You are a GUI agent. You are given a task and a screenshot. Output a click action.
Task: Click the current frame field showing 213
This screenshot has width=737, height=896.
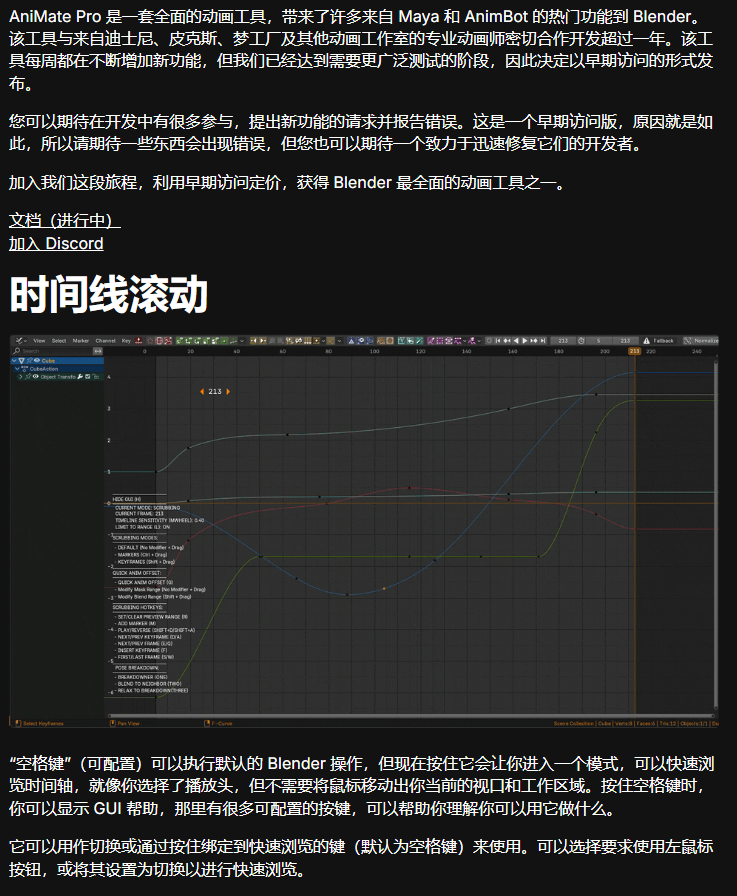click(x=563, y=341)
